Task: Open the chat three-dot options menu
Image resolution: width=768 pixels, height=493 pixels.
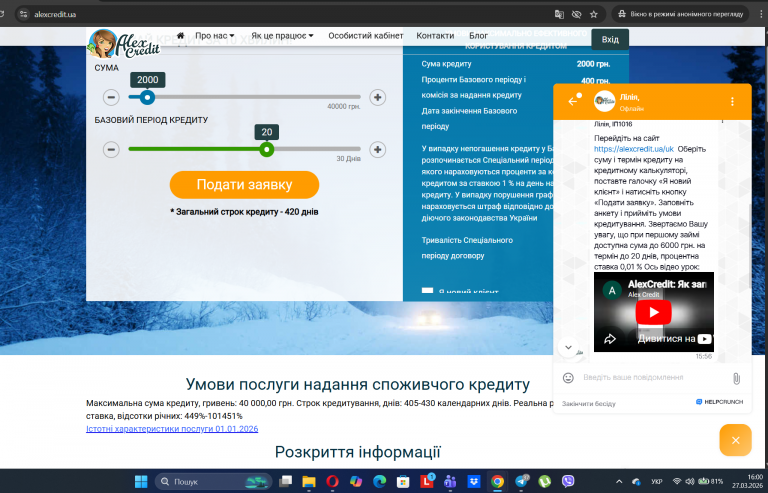Action: click(x=732, y=101)
